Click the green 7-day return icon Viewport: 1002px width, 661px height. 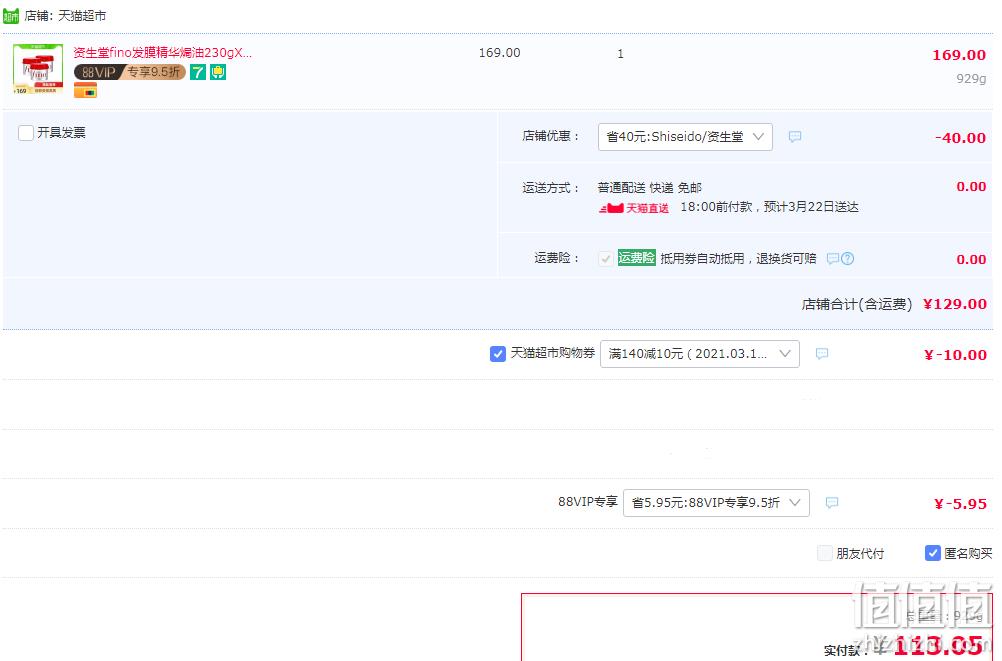click(x=198, y=72)
